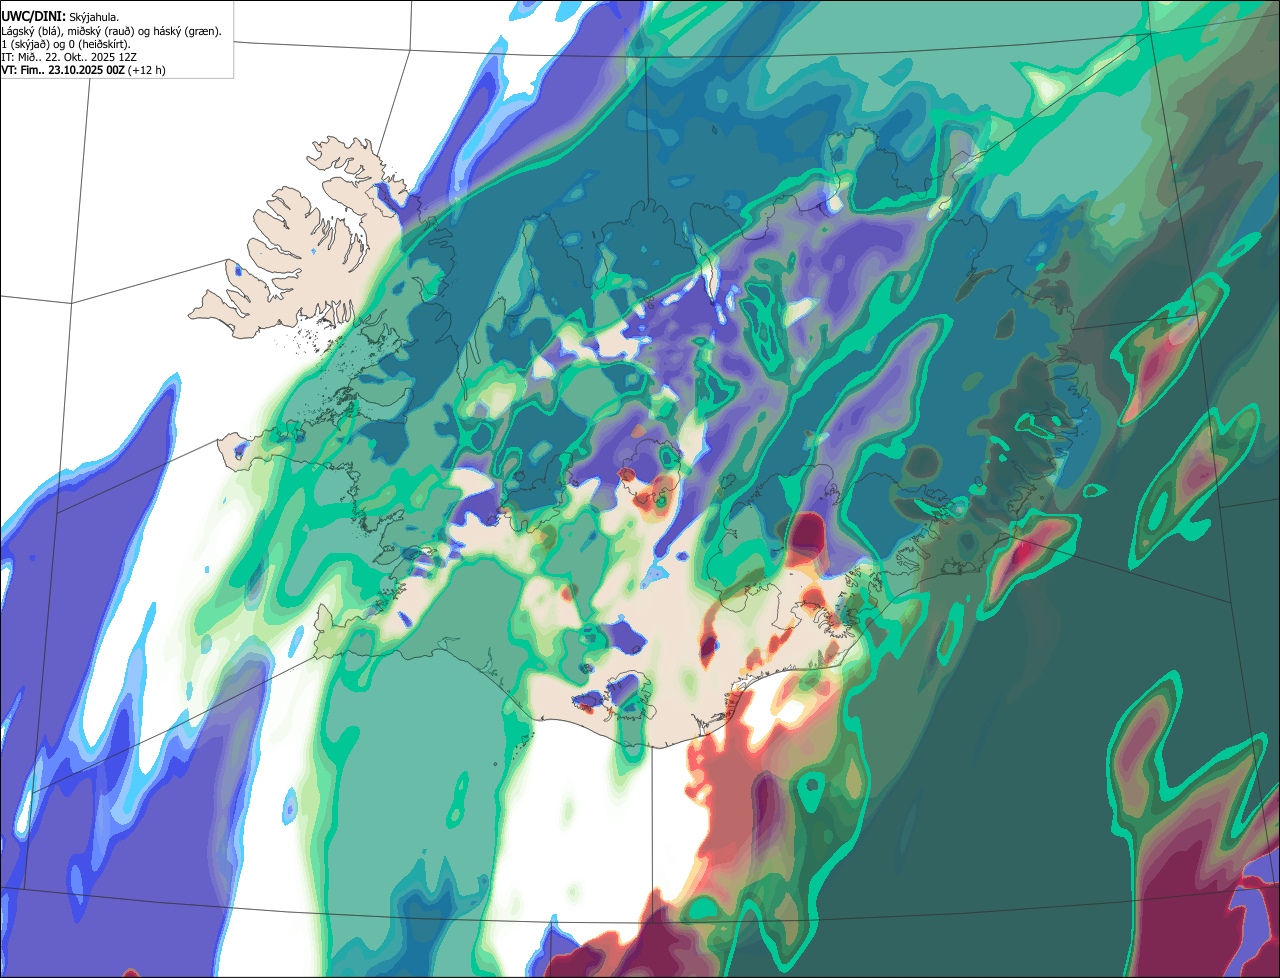Click the "IT: Mið.. 22. Okt.. 2025 12Z" line
The image size is (1280, 978).
pyautogui.click(x=69, y=57)
